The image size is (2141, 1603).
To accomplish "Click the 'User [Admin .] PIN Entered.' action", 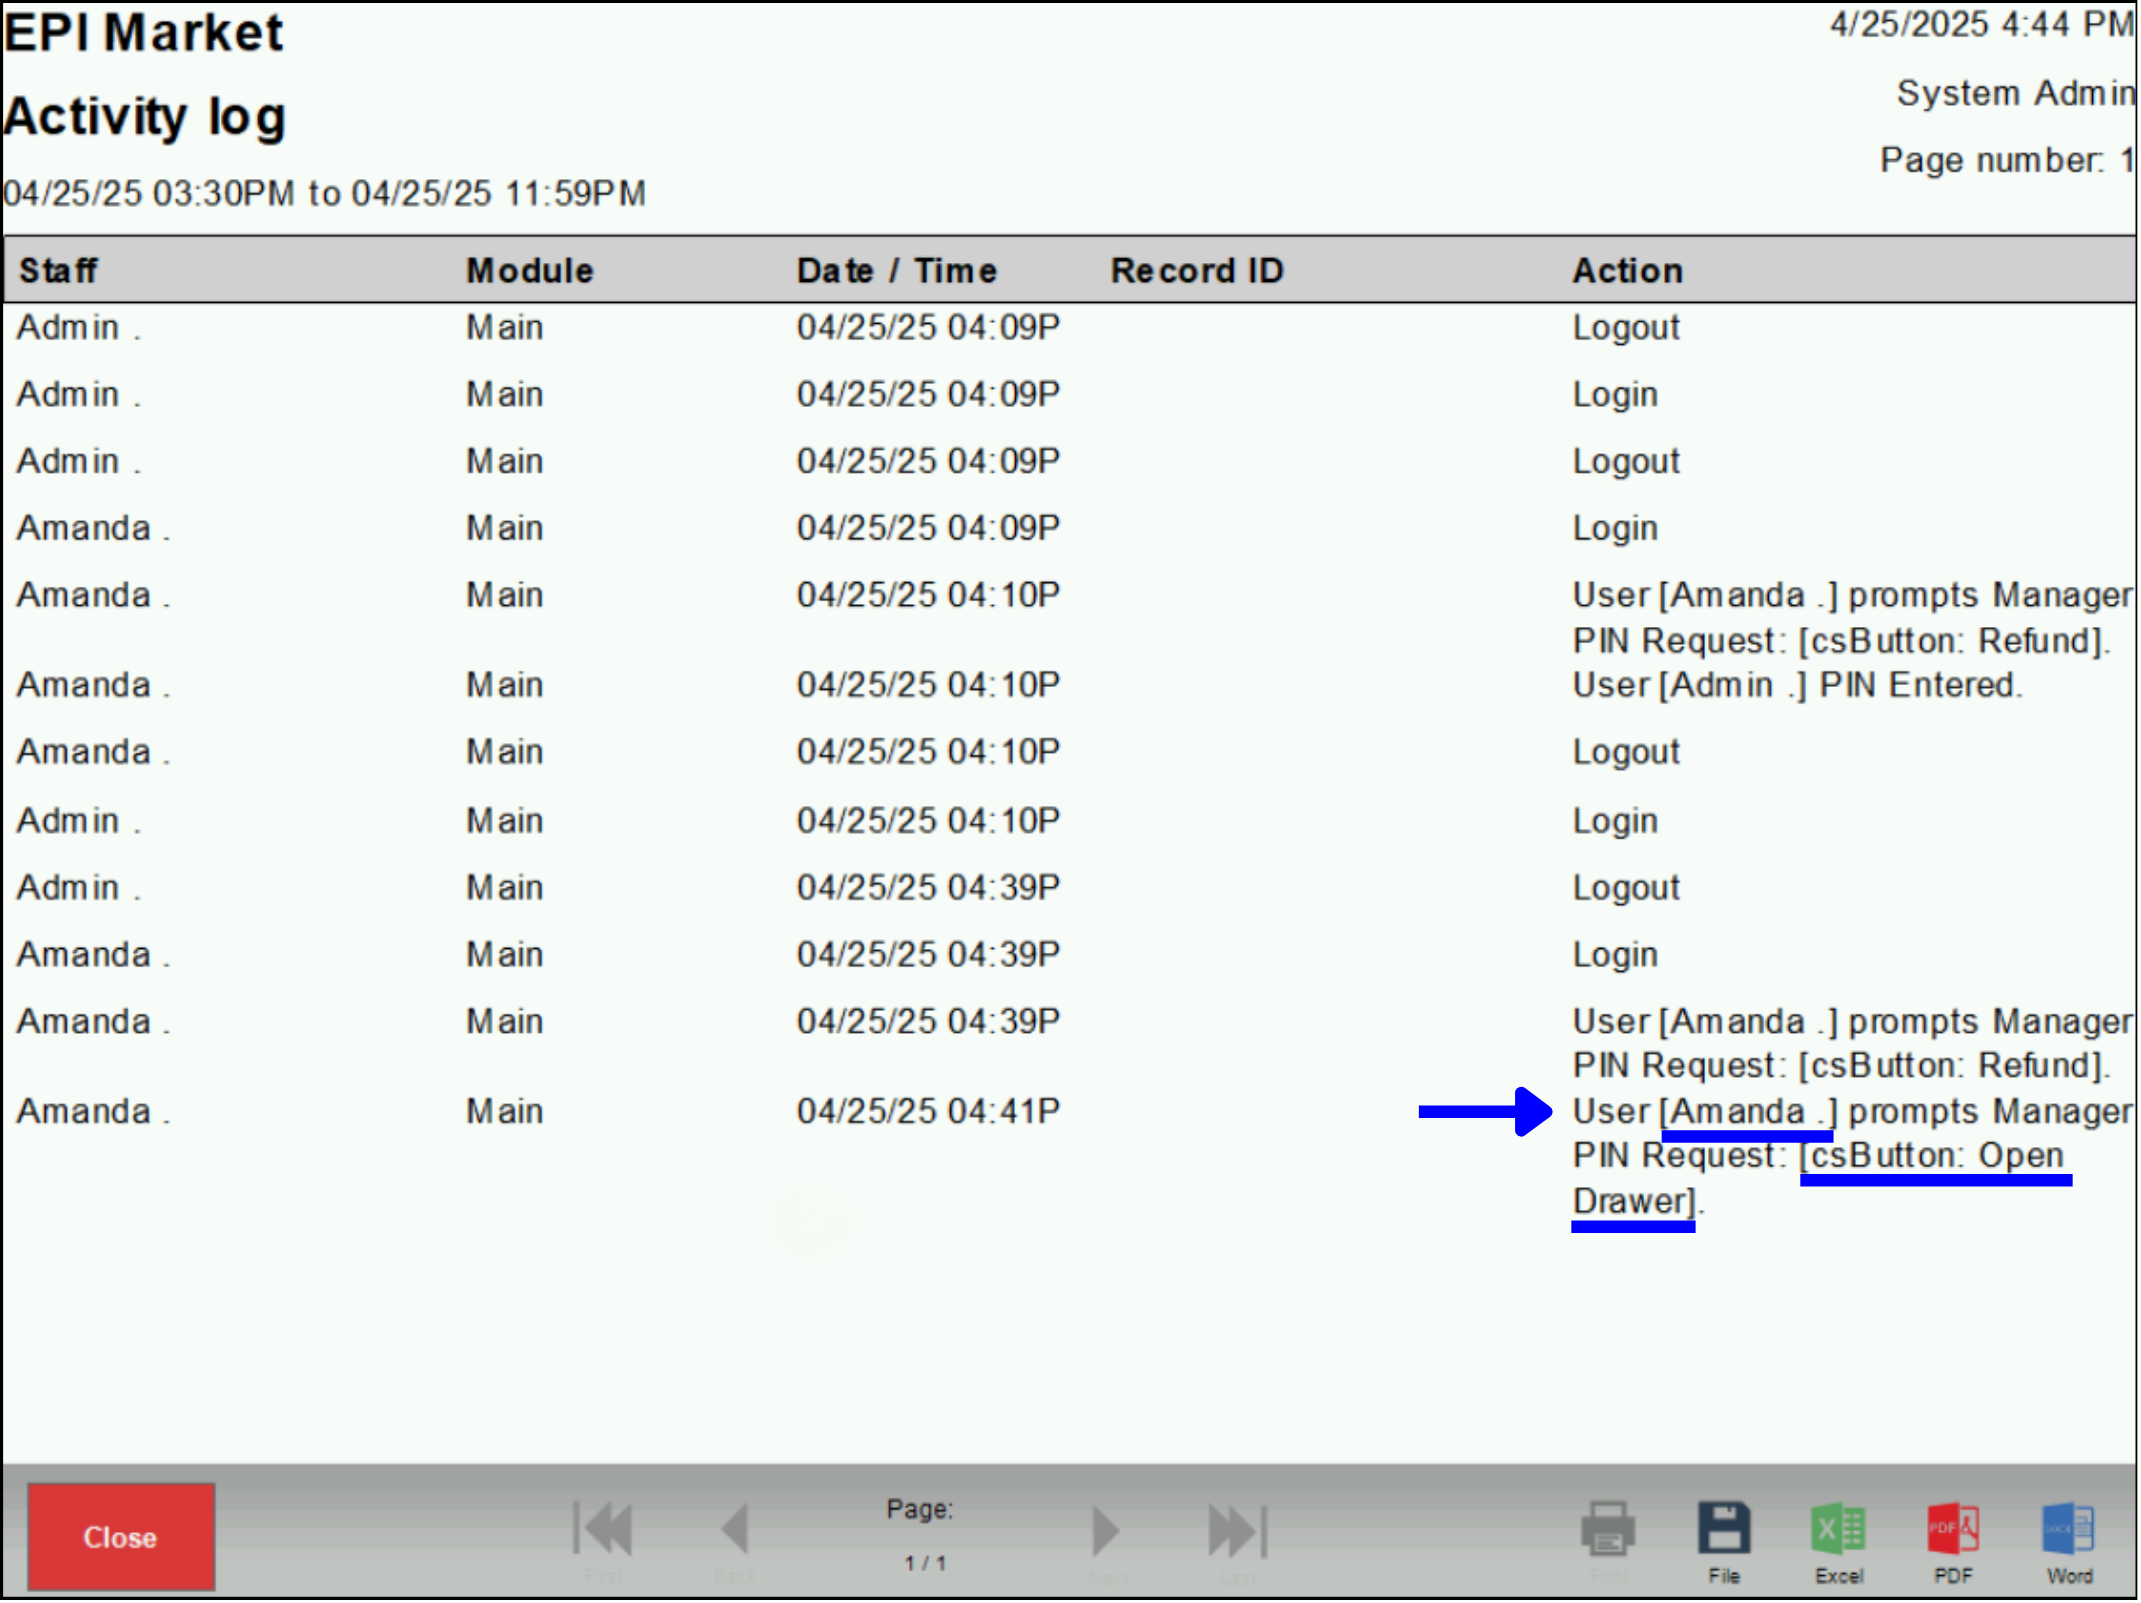I will (x=1798, y=686).
